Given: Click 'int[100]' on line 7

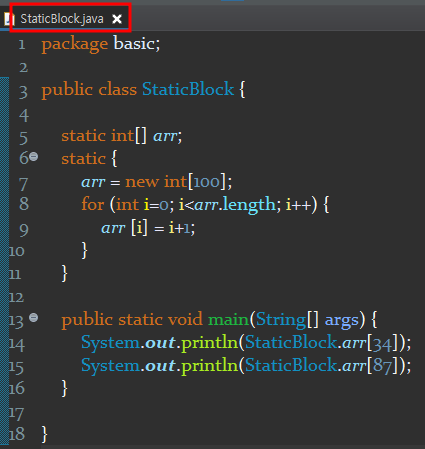Looking at the screenshot, I should pyautogui.click(x=196, y=182).
